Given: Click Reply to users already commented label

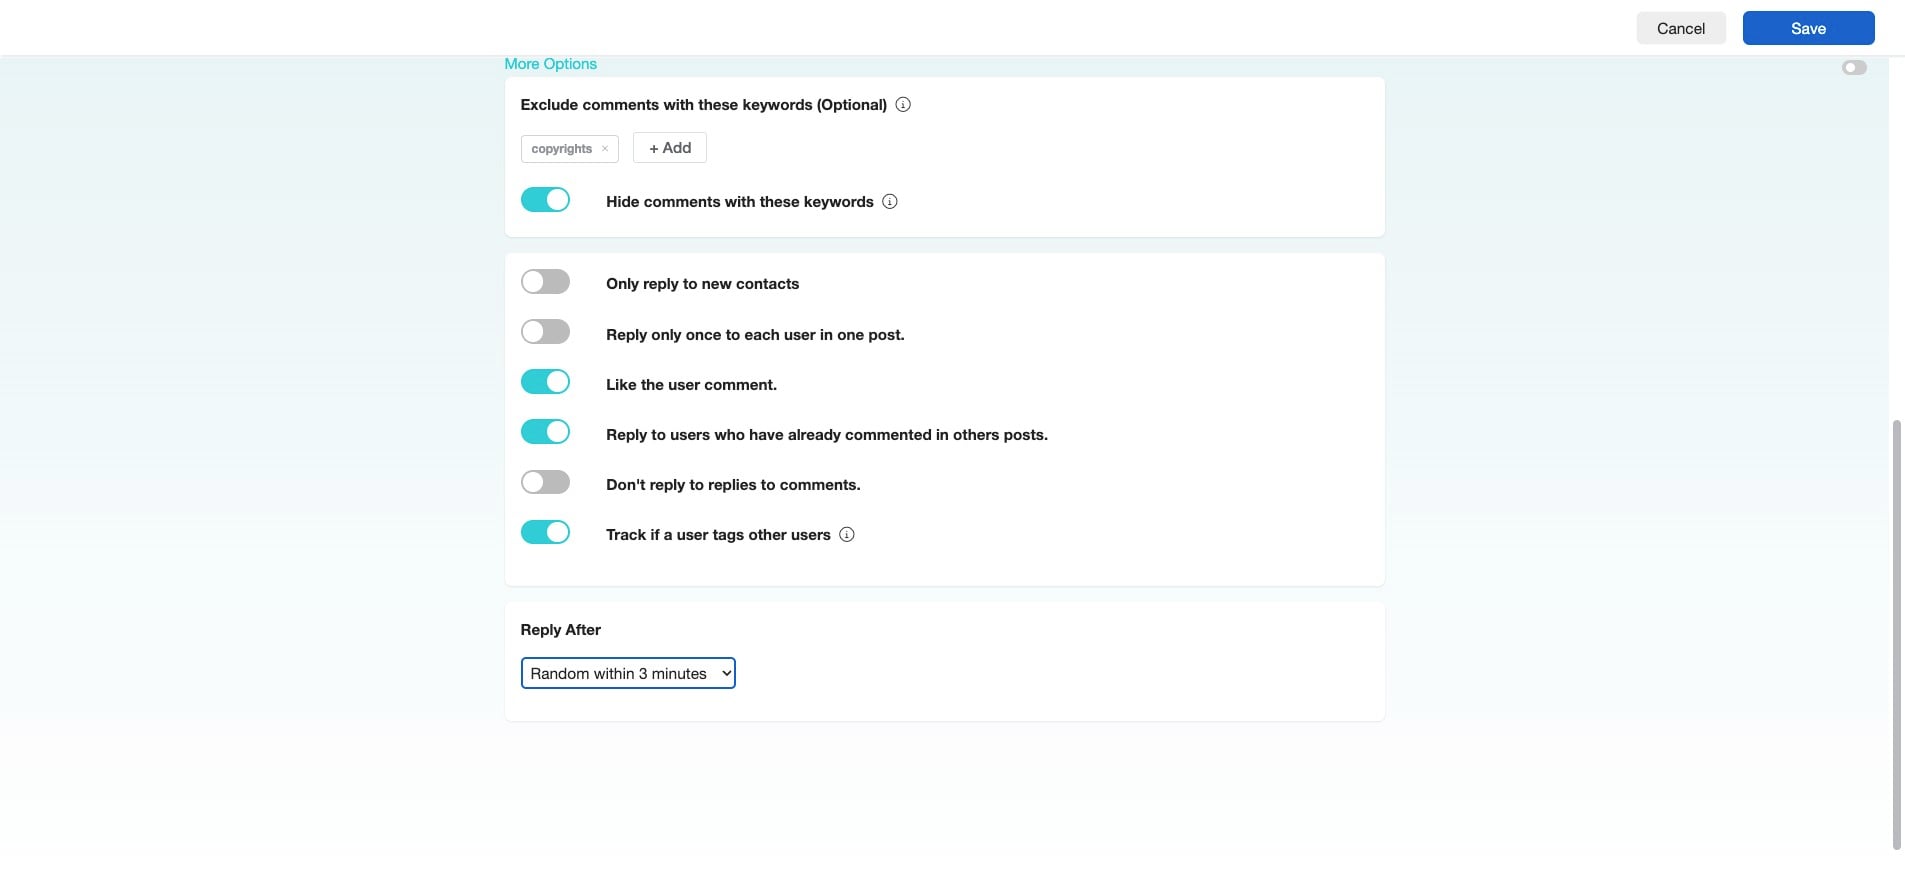Looking at the screenshot, I should click(827, 435).
